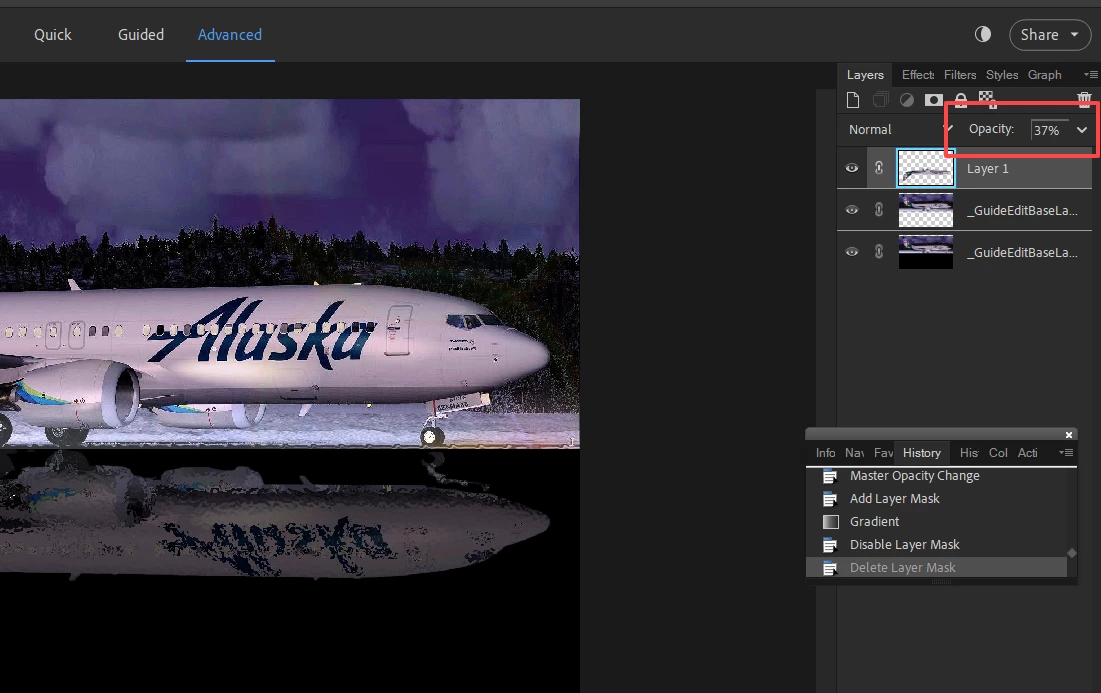Switch to the His (Histogram) tab
The width and height of the screenshot is (1101, 693).
pos(969,453)
